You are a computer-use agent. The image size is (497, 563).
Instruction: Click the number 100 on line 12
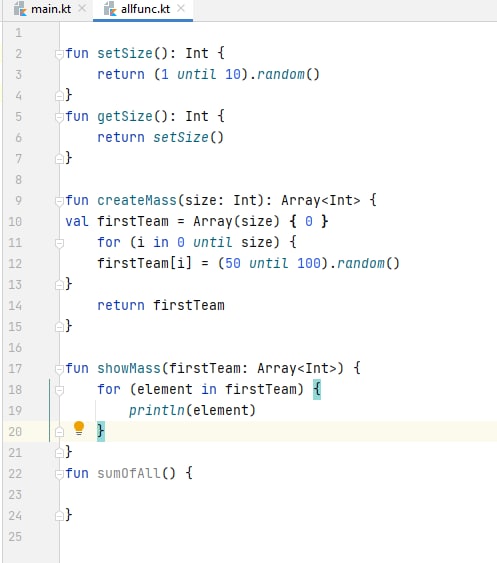point(308,264)
